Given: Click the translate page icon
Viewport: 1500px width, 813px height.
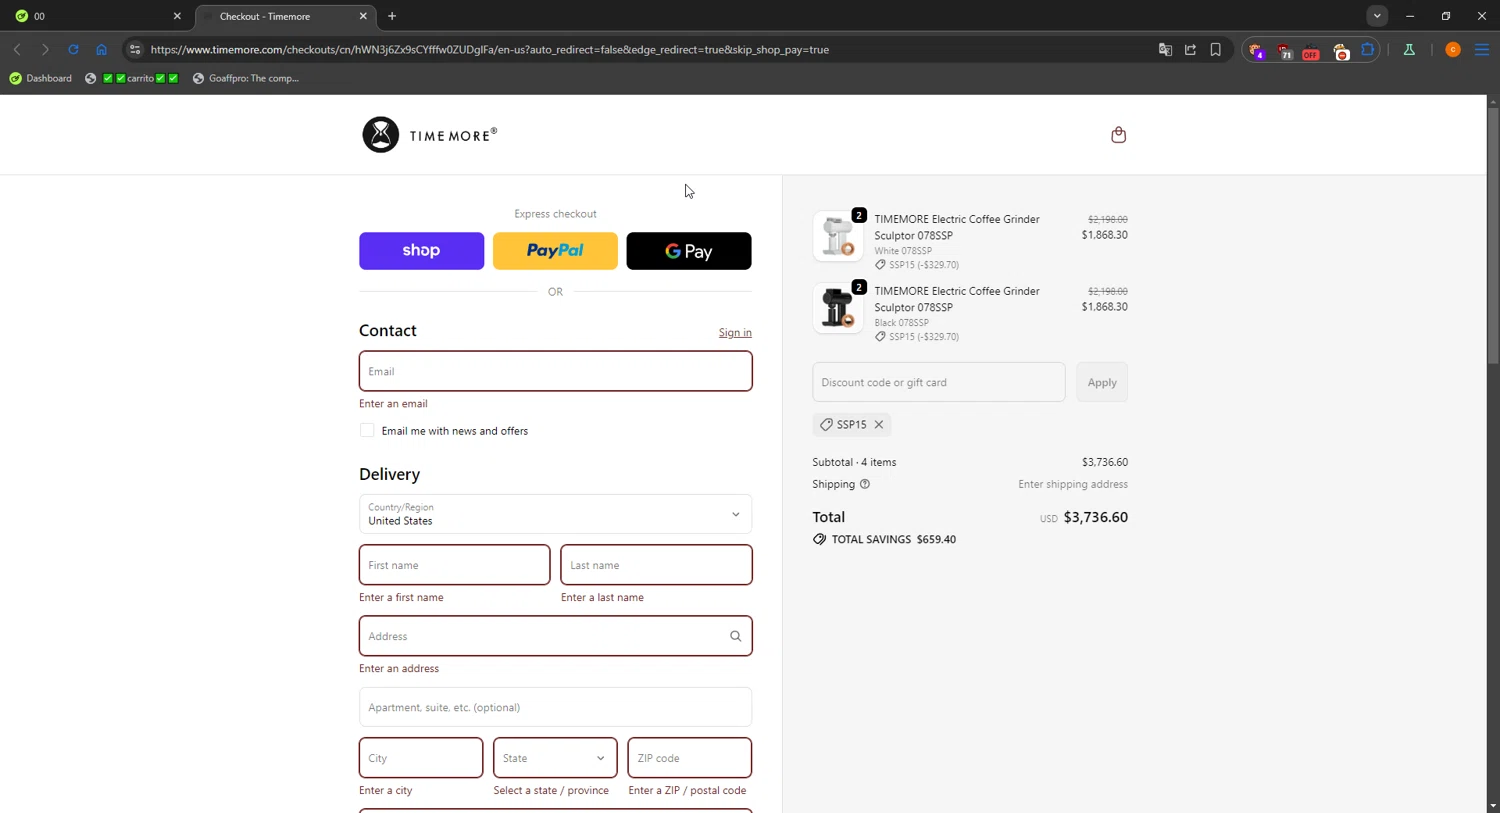Looking at the screenshot, I should 1165,49.
